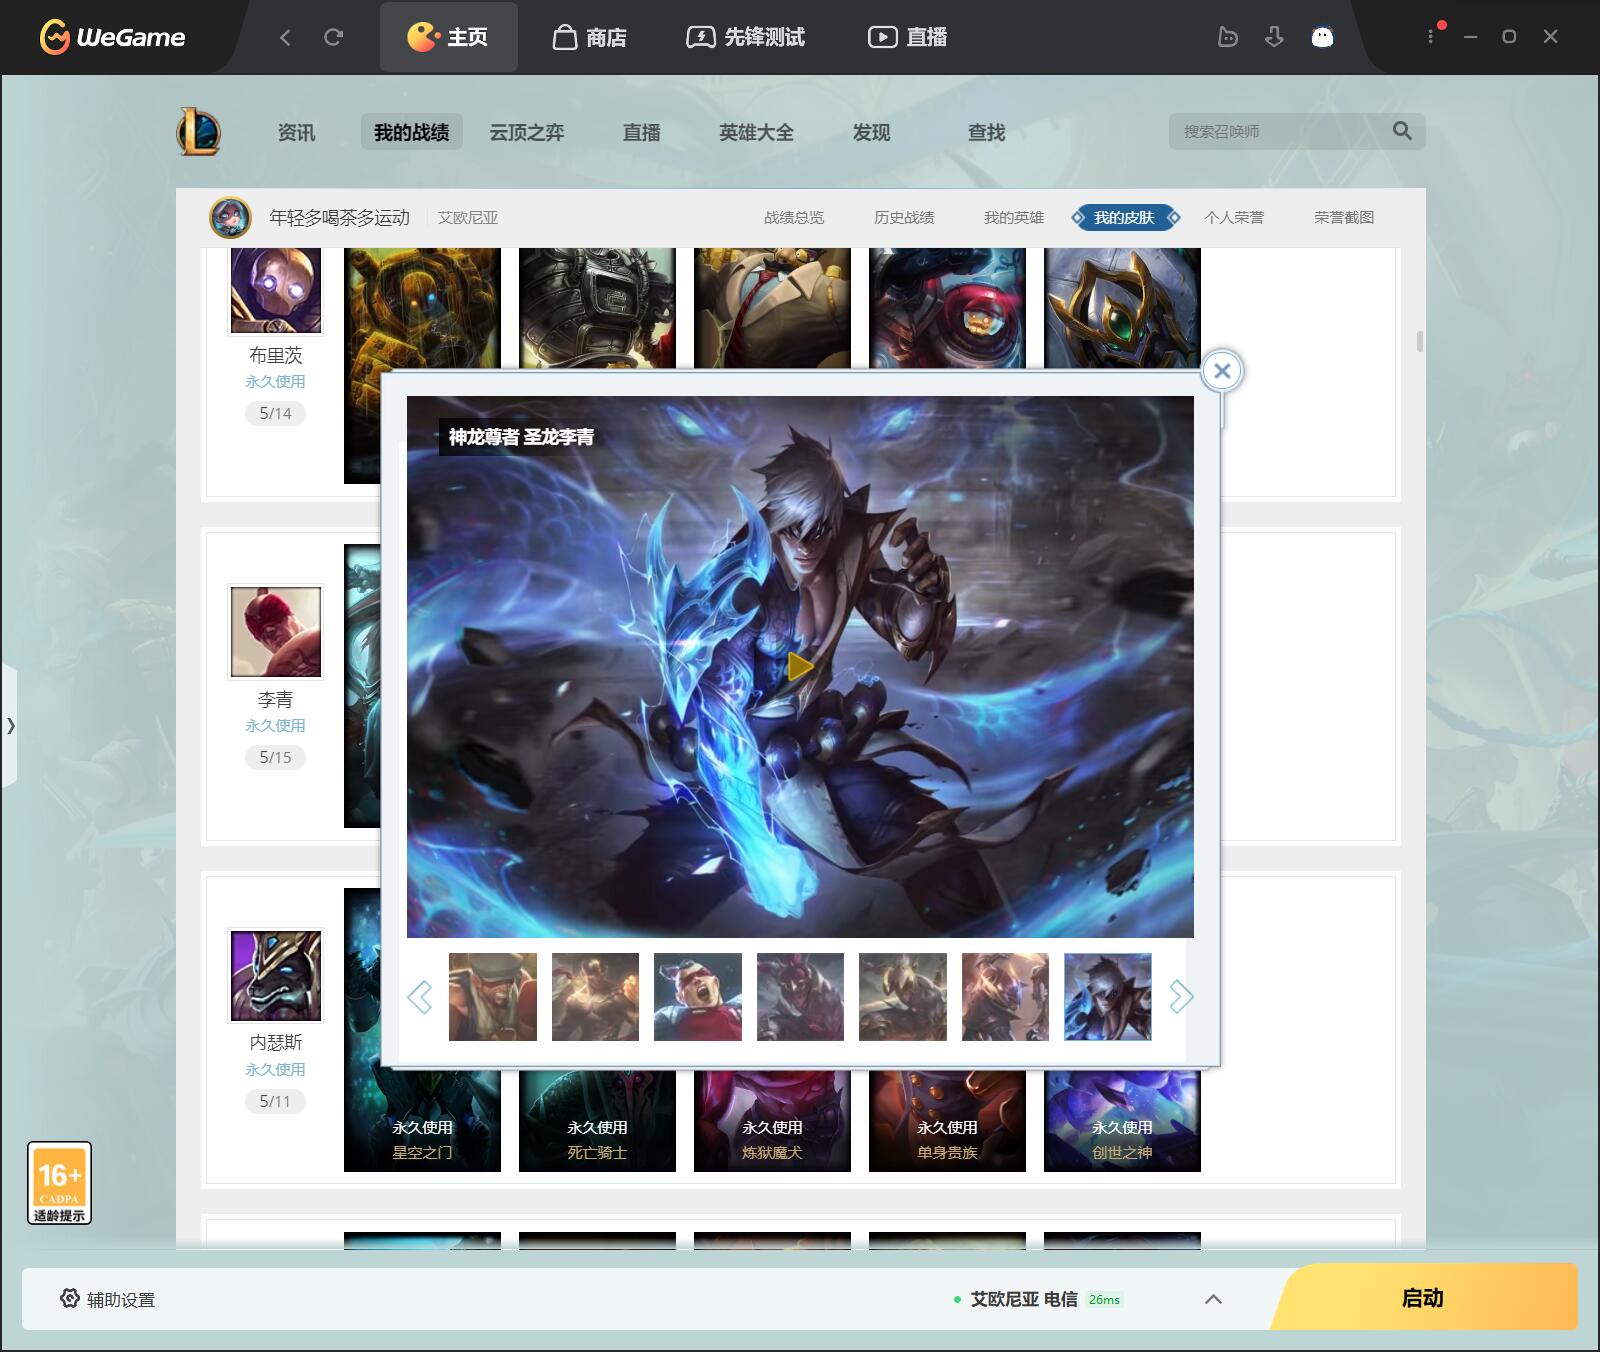This screenshot has width=1600, height=1352.
Task: Open the 星空之门 skin card
Action: click(x=422, y=1120)
